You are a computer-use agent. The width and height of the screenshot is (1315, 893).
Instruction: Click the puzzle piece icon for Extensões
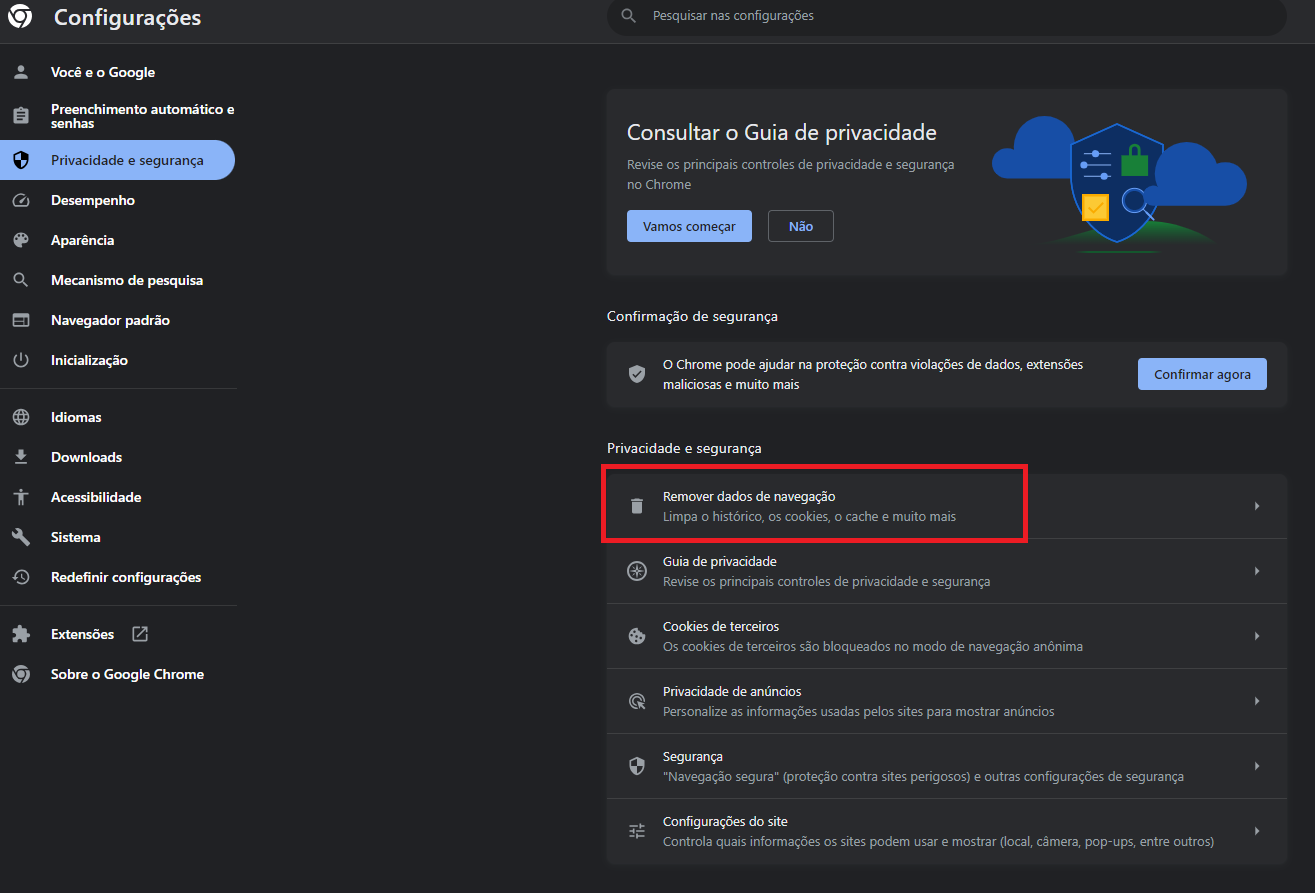pos(20,634)
